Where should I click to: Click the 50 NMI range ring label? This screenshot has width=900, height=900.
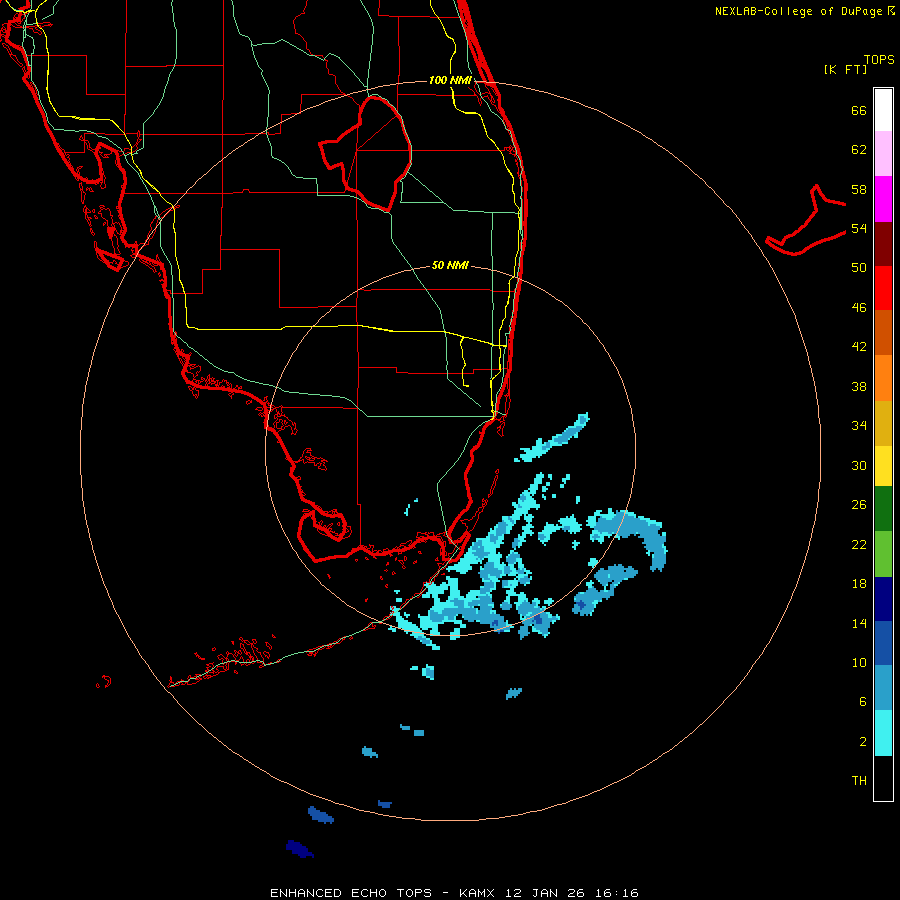click(450, 265)
